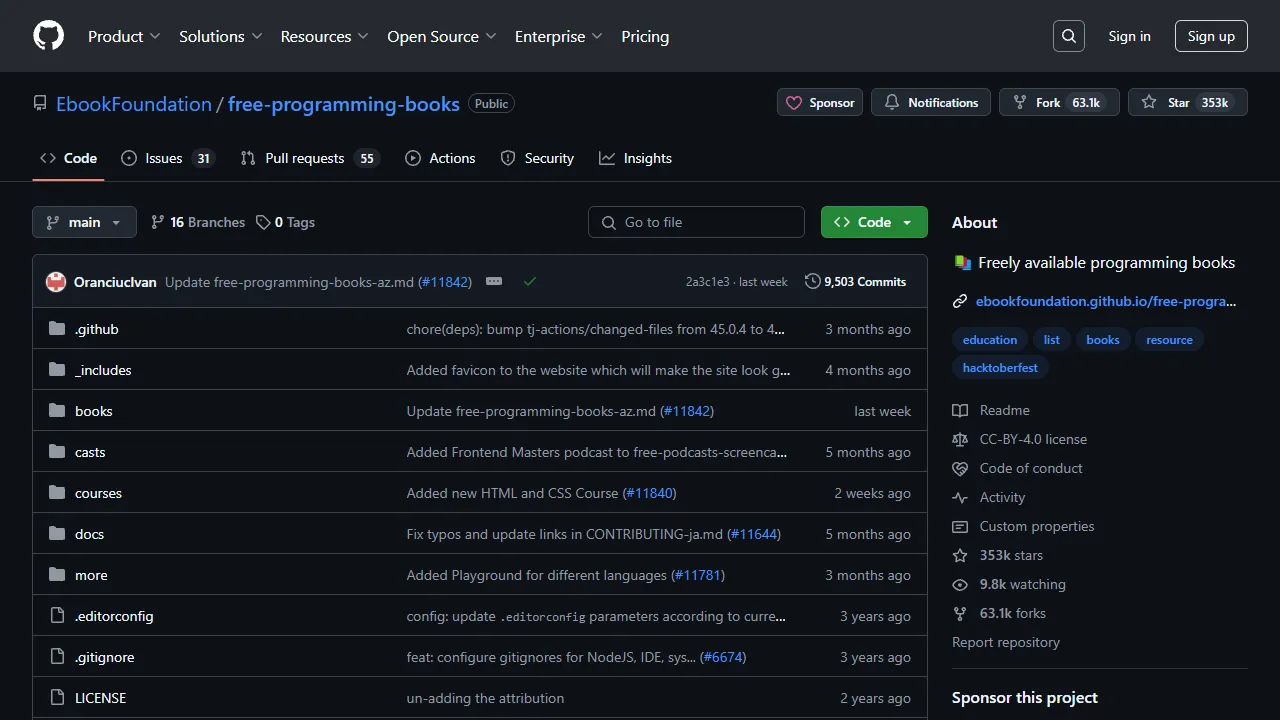Click the license scales icon
Image resolution: width=1280 pixels, height=720 pixels.
pos(960,439)
